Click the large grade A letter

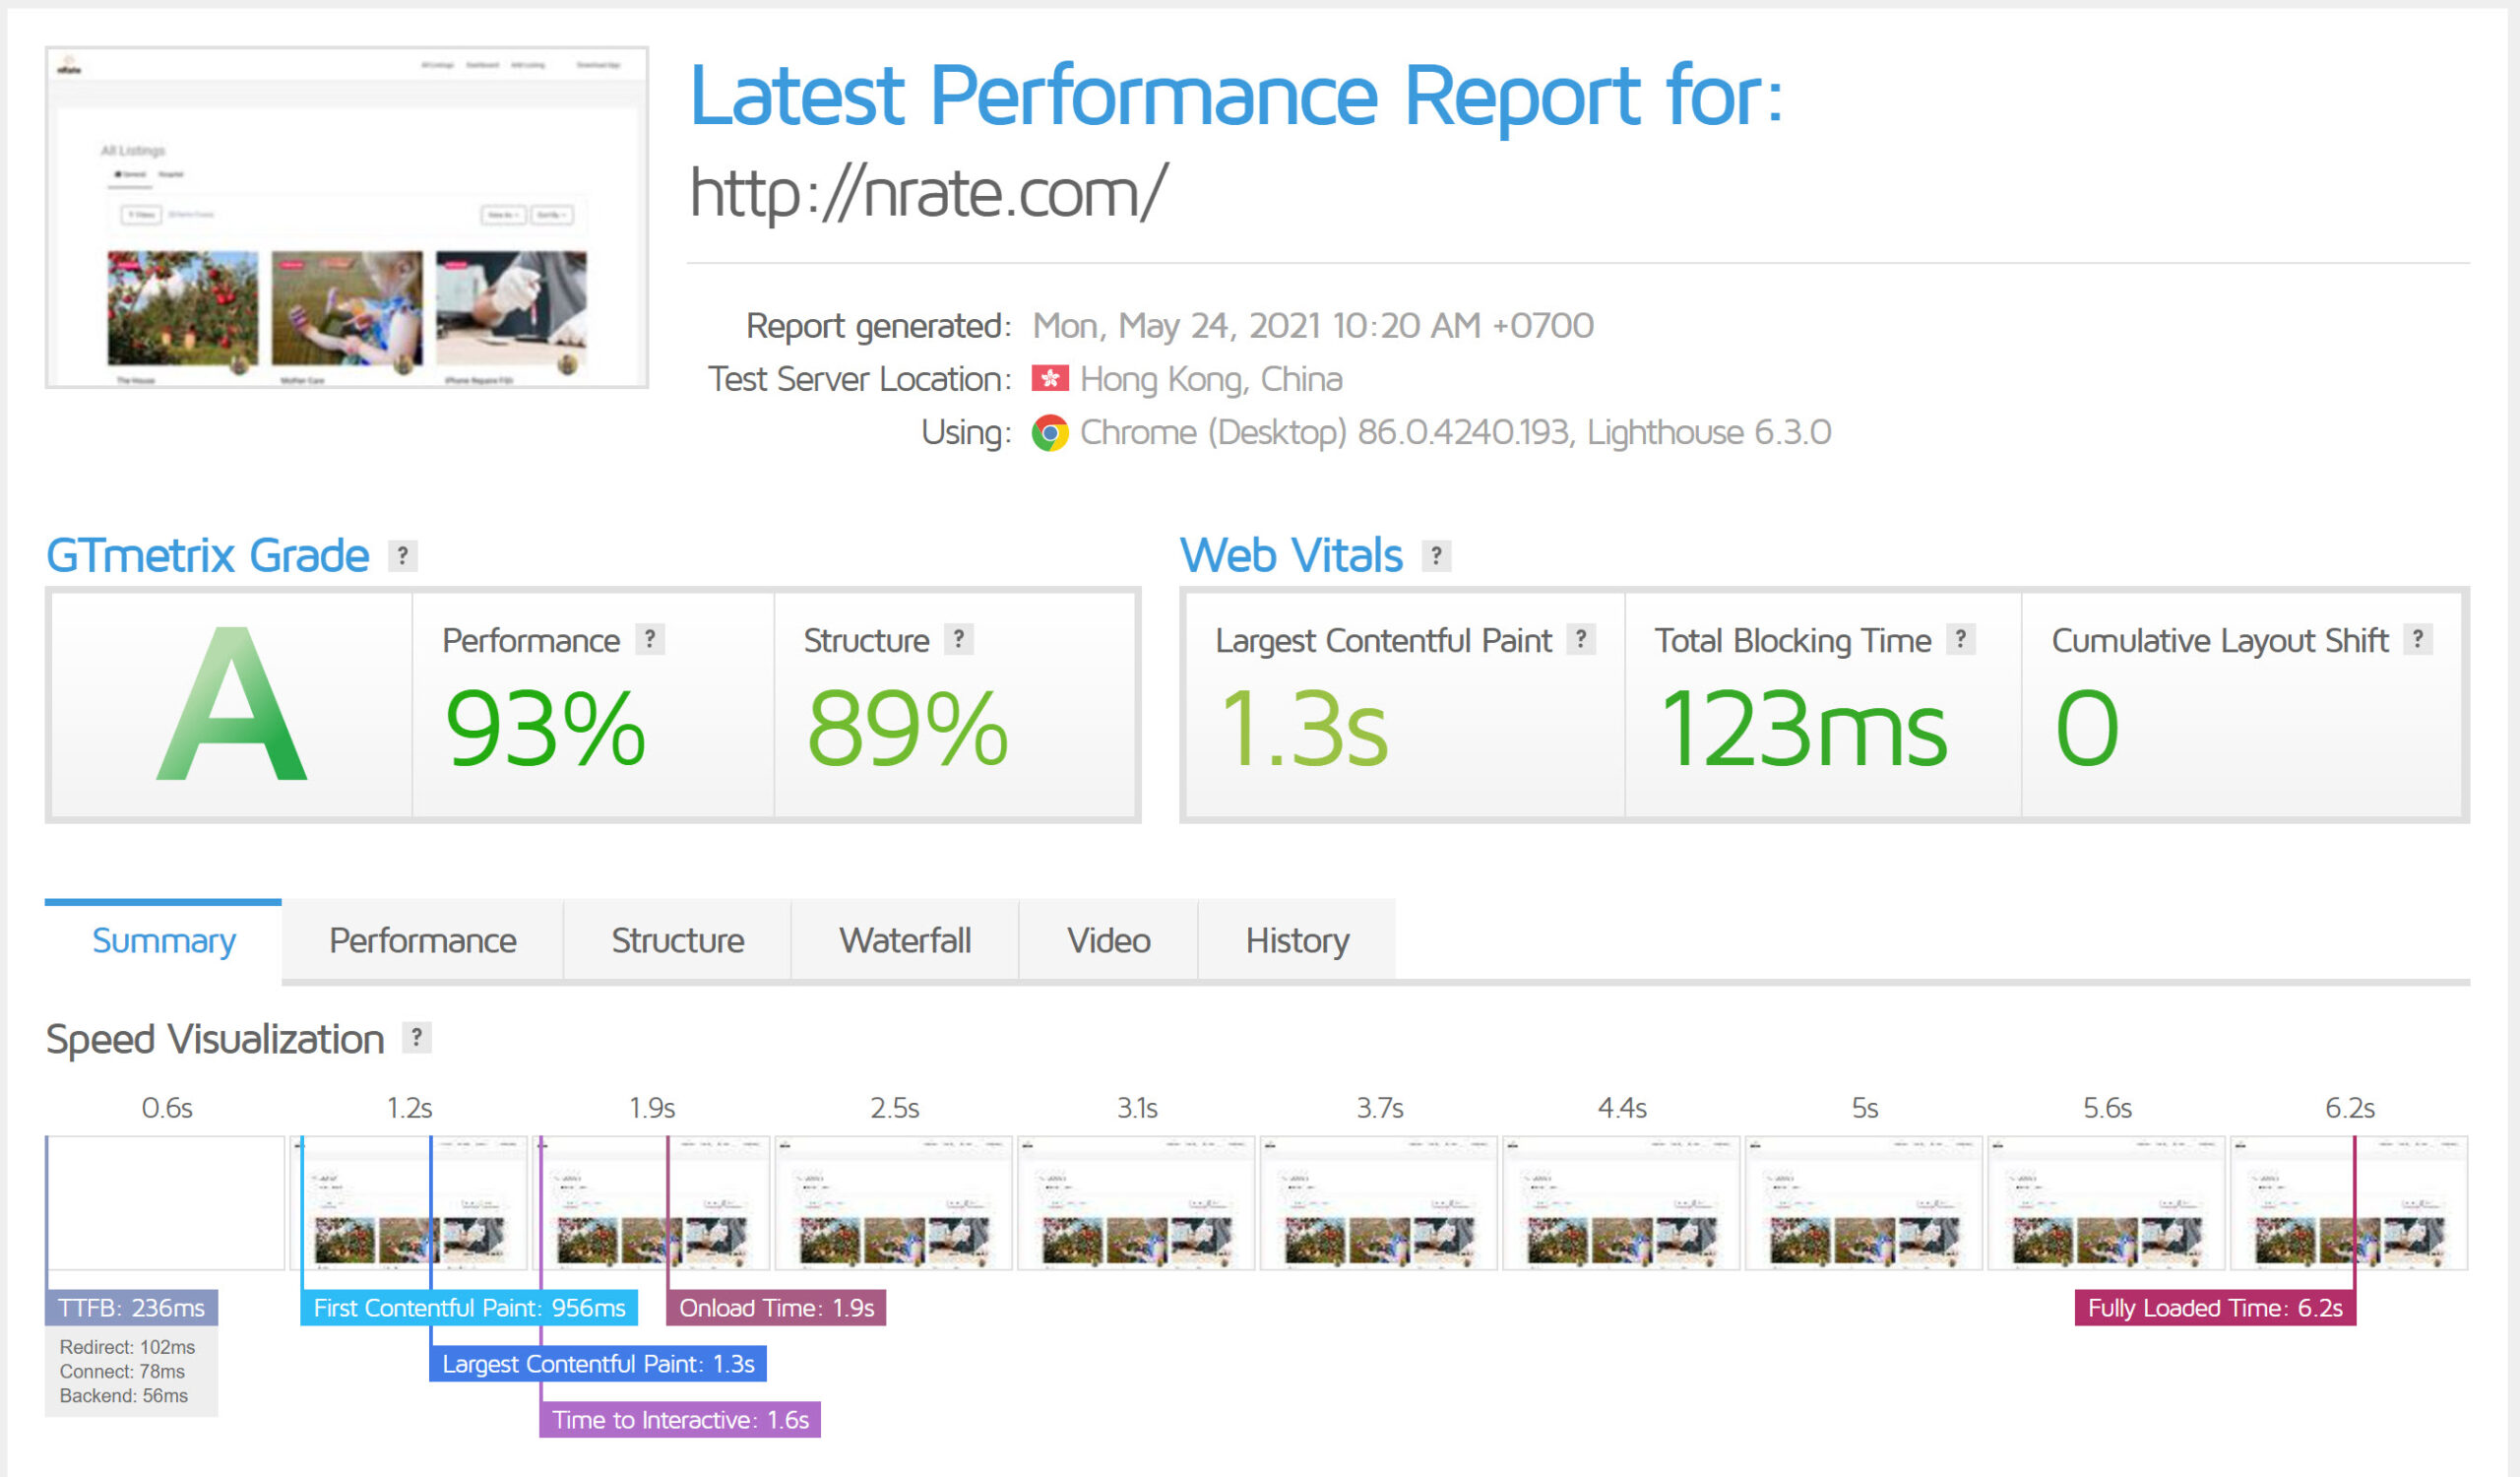pyautogui.click(x=232, y=704)
